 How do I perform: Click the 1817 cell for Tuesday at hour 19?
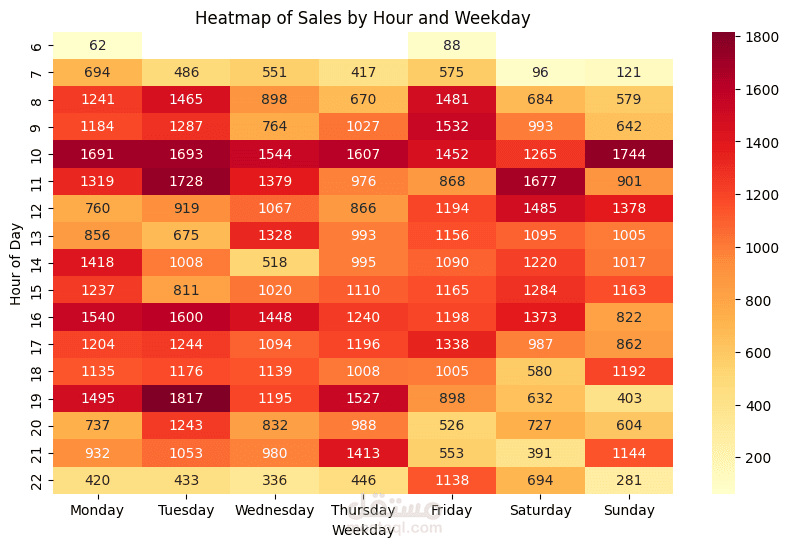pyautogui.click(x=186, y=398)
